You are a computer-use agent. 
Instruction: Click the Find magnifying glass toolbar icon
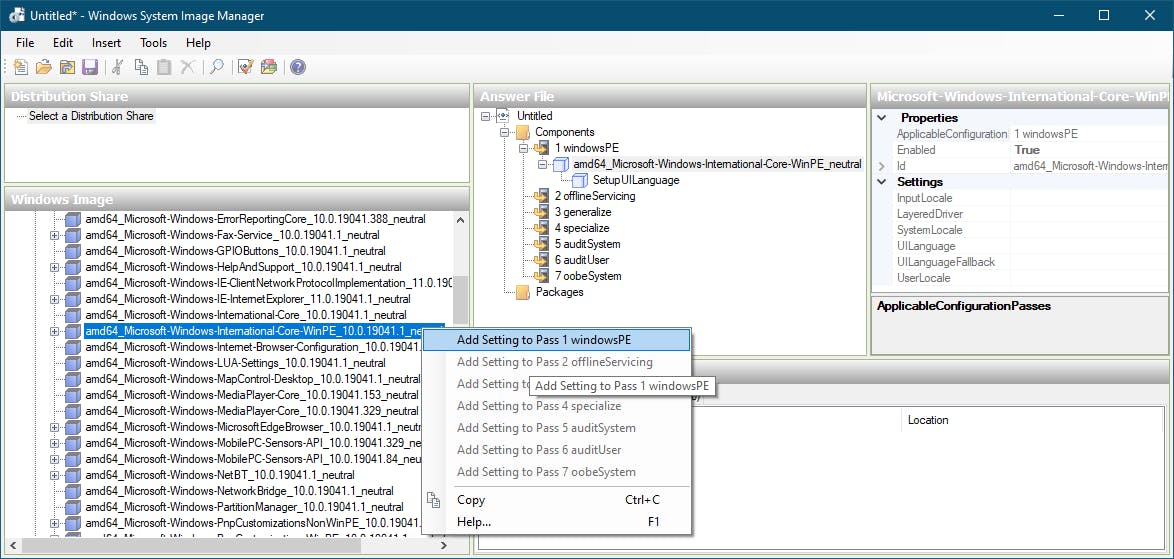(x=216, y=67)
